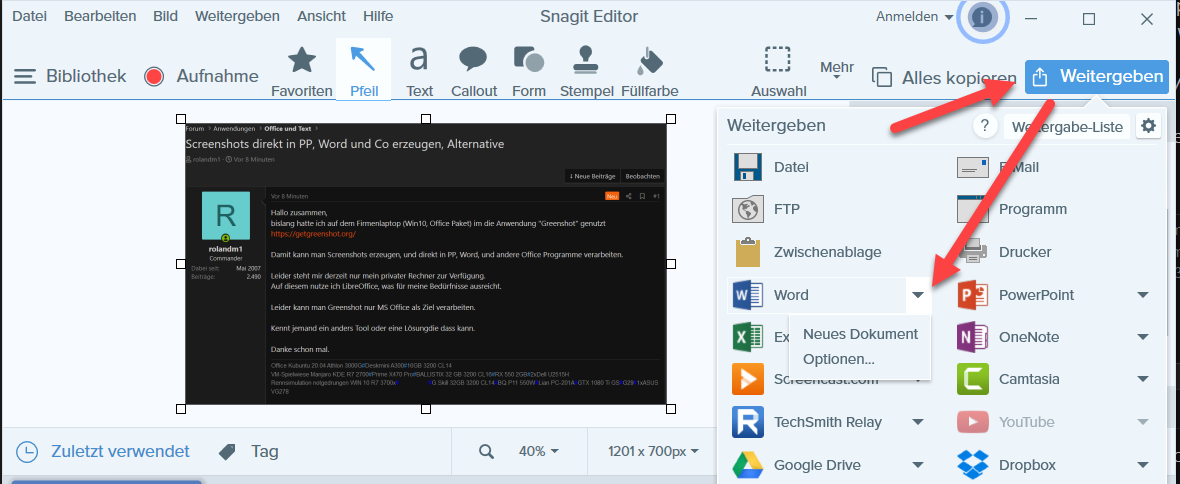1180x484 pixels.
Task: Click the bottom-right selection handle of the image
Action: (671, 409)
